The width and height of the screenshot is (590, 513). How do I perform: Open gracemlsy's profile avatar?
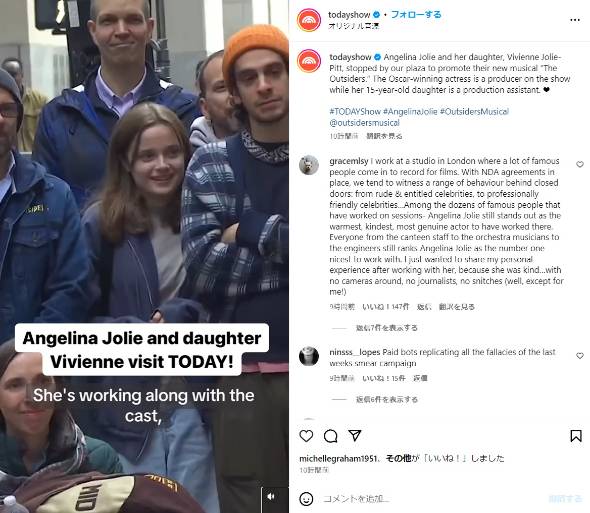coord(309,165)
